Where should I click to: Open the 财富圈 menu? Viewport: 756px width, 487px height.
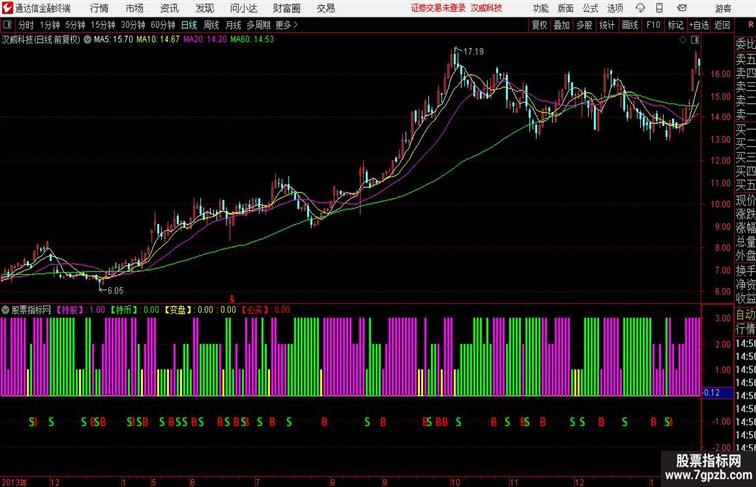(286, 8)
